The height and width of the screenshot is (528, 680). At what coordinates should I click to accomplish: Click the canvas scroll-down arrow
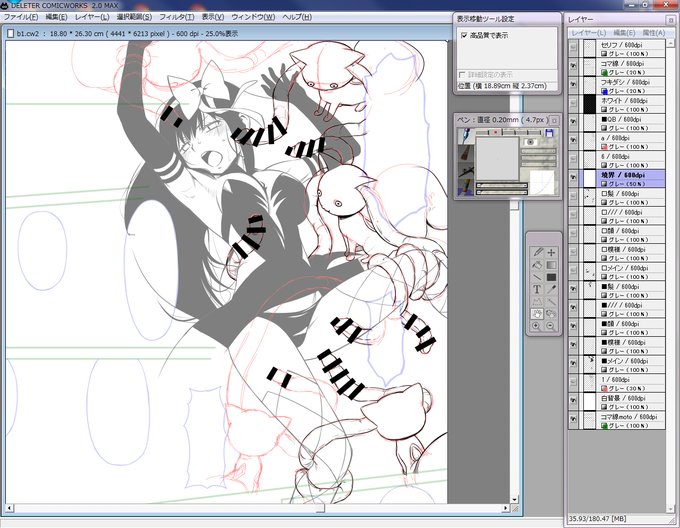[x=514, y=499]
